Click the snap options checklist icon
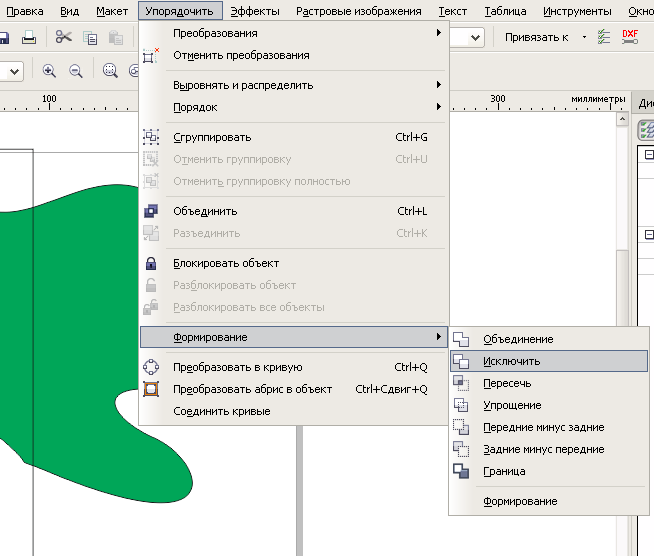This screenshot has height=556, width=654. (x=604, y=37)
